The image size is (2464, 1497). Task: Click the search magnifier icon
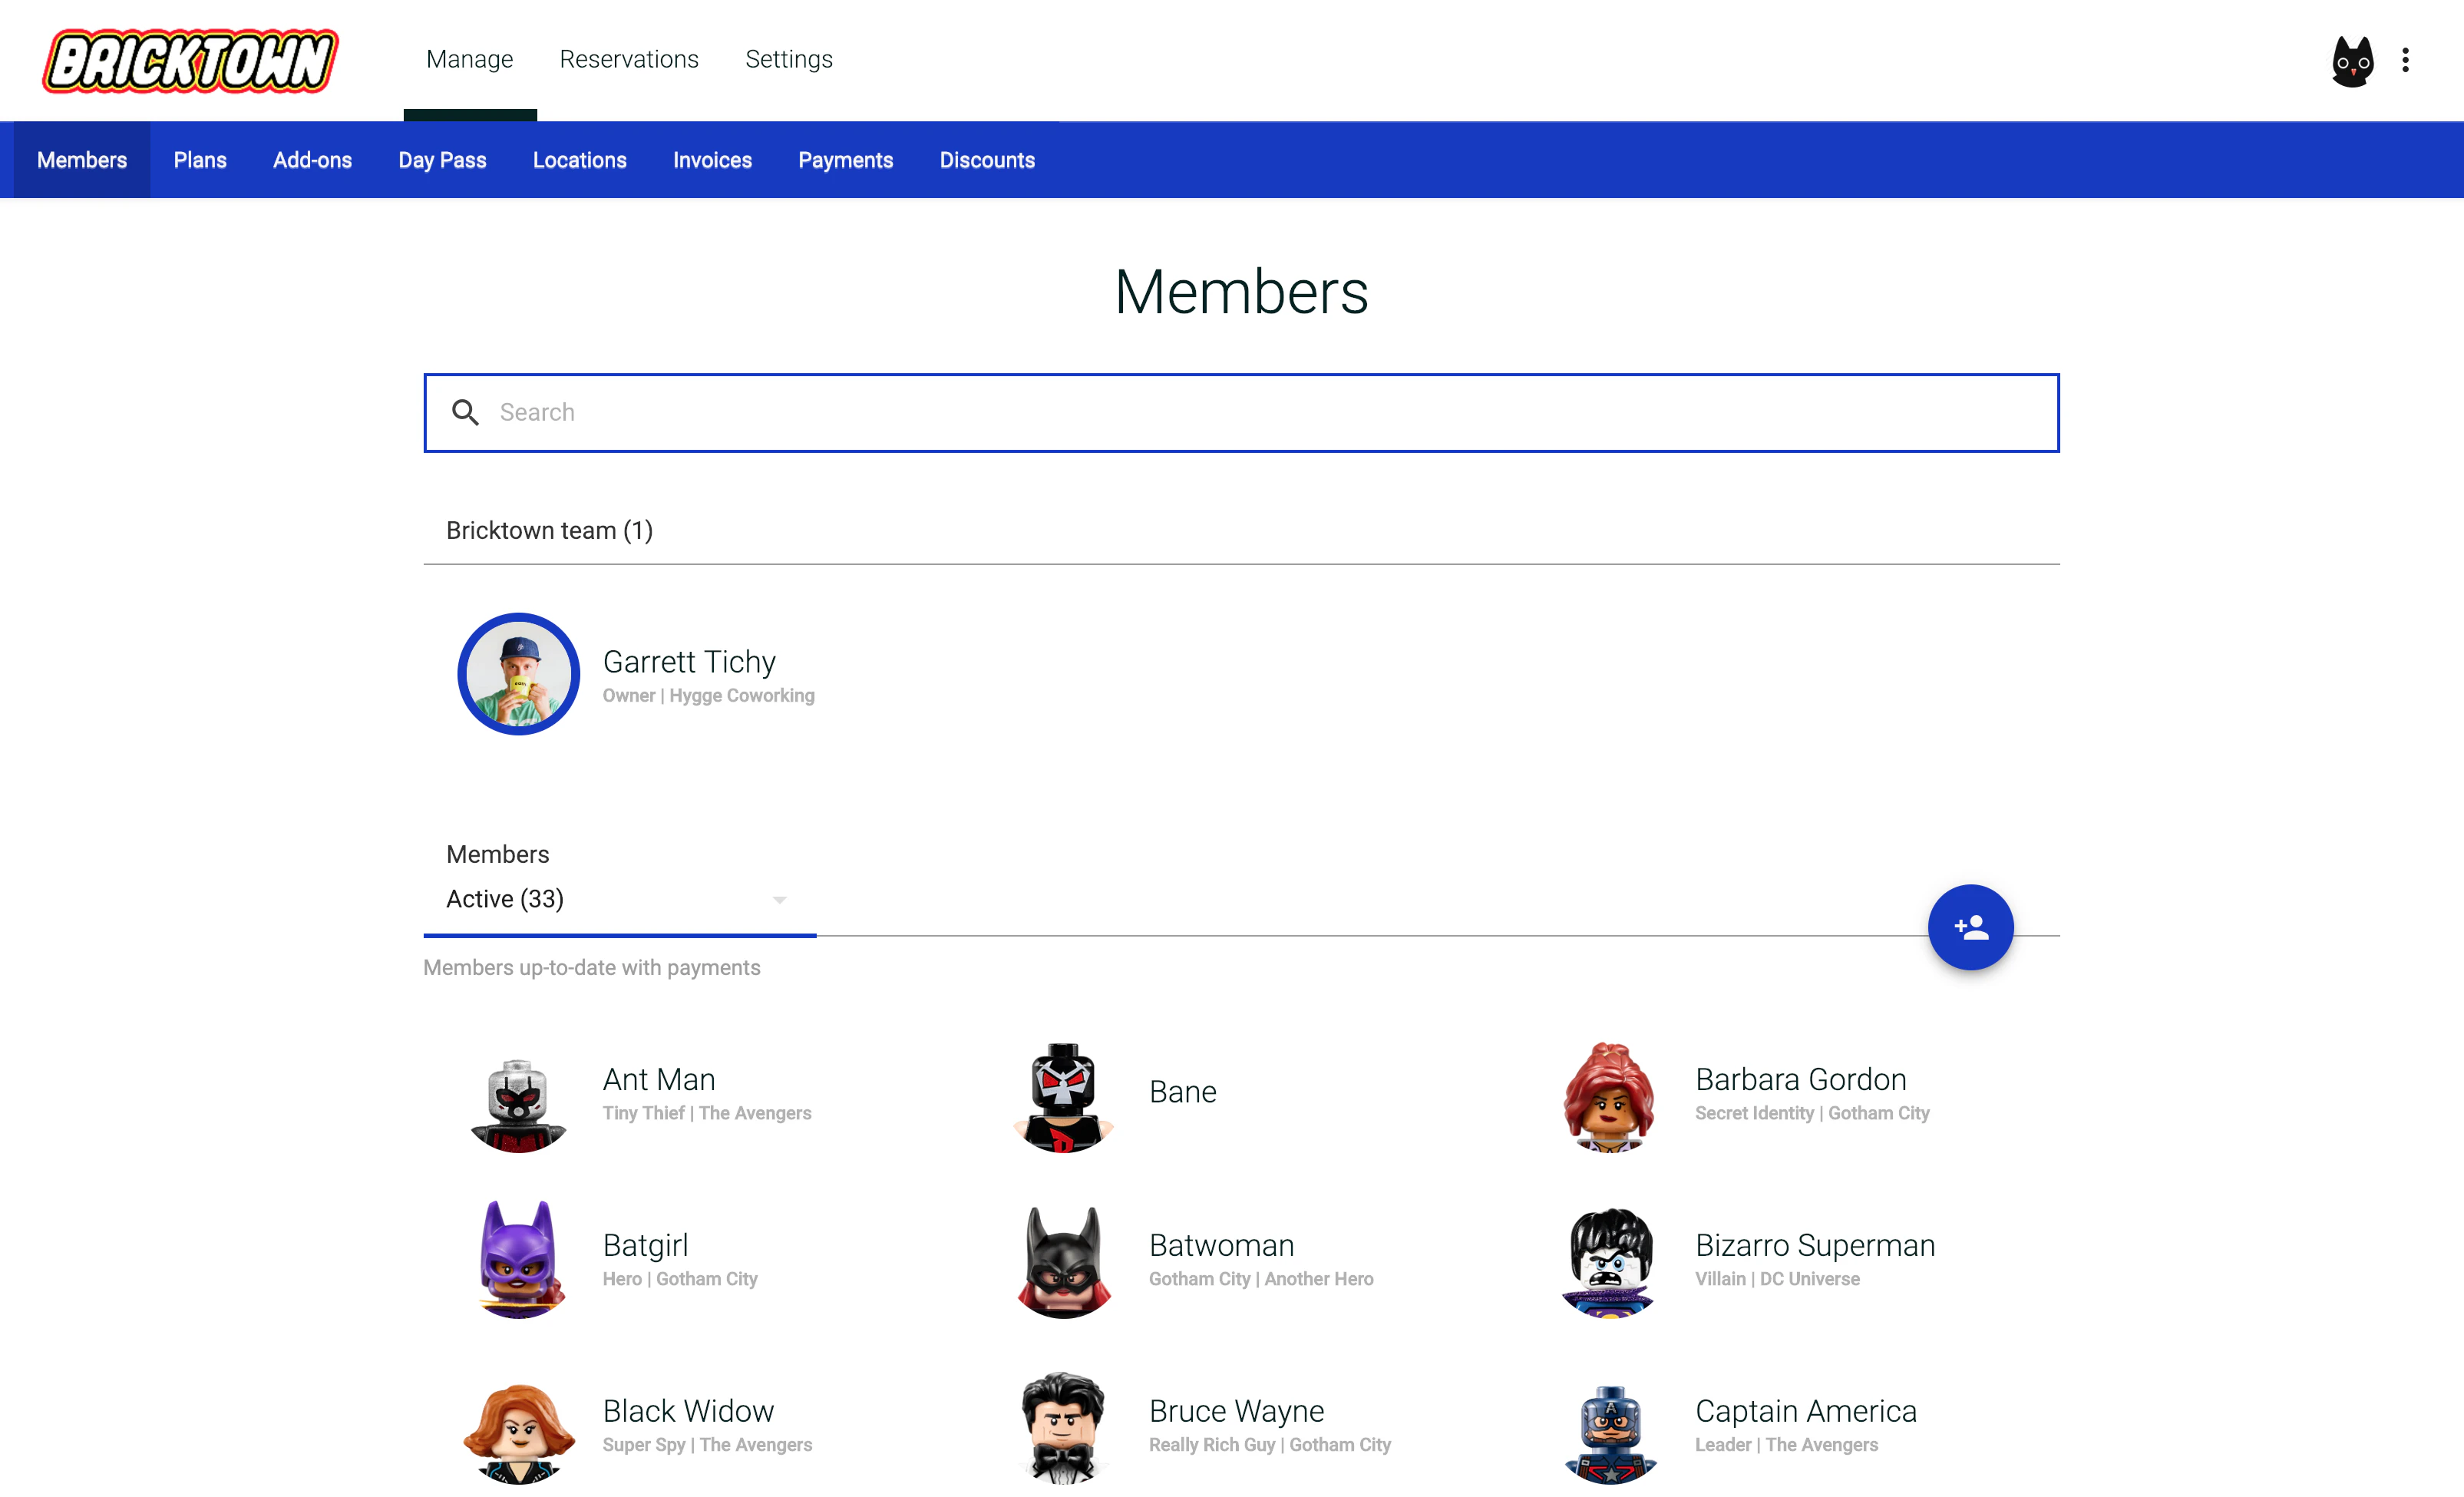point(465,412)
